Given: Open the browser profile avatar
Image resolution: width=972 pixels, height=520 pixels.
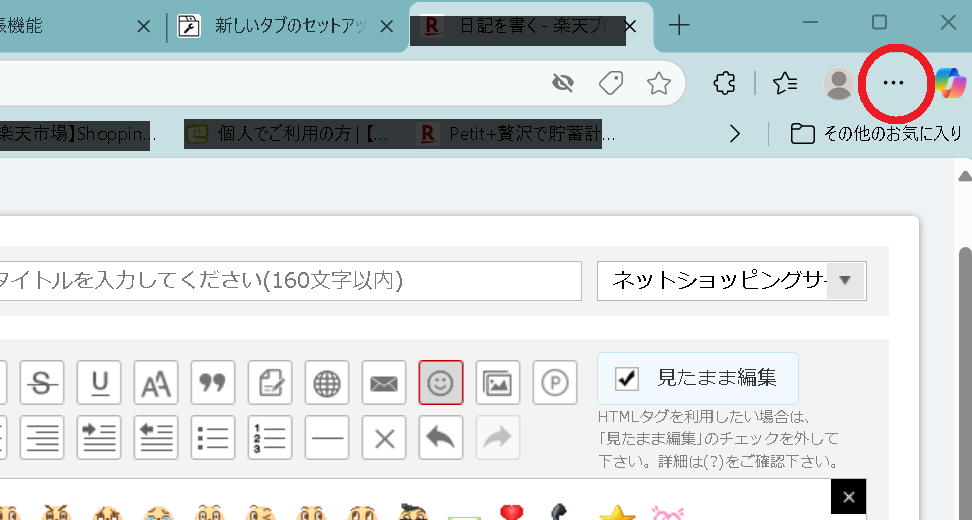Looking at the screenshot, I should 839,83.
